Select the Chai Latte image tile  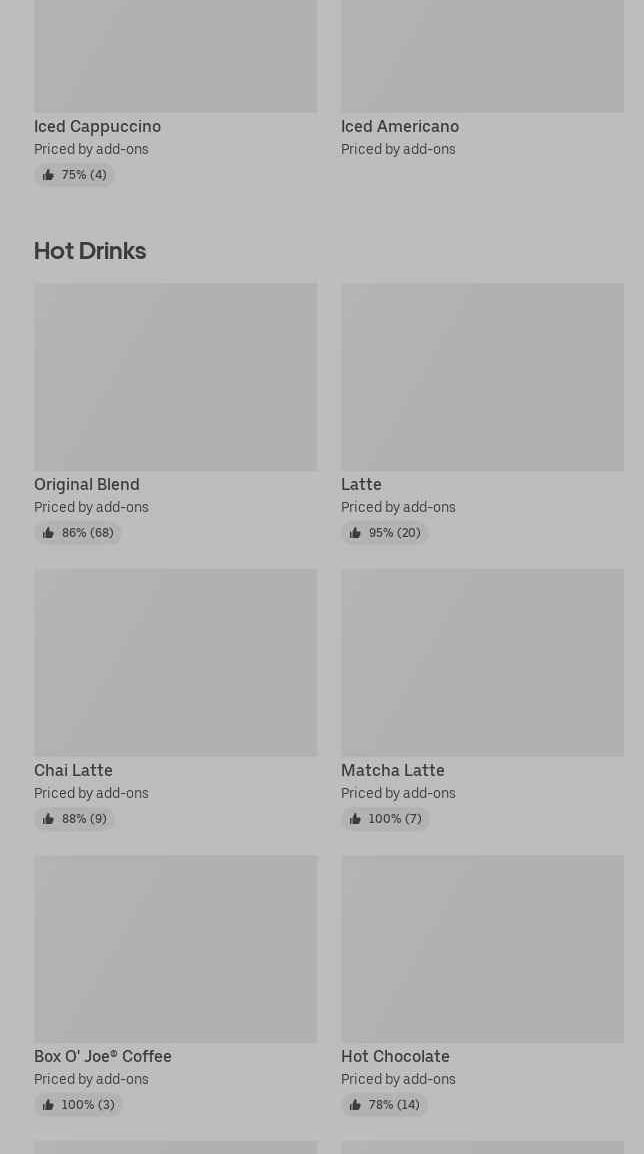coord(175,662)
